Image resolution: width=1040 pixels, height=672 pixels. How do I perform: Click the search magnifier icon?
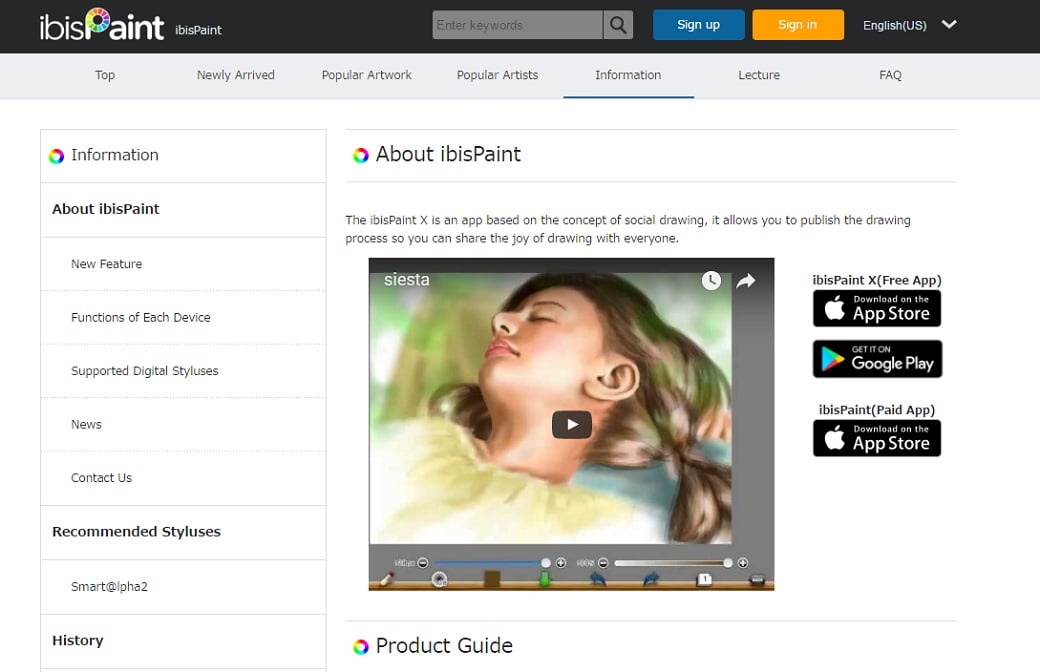click(x=620, y=25)
